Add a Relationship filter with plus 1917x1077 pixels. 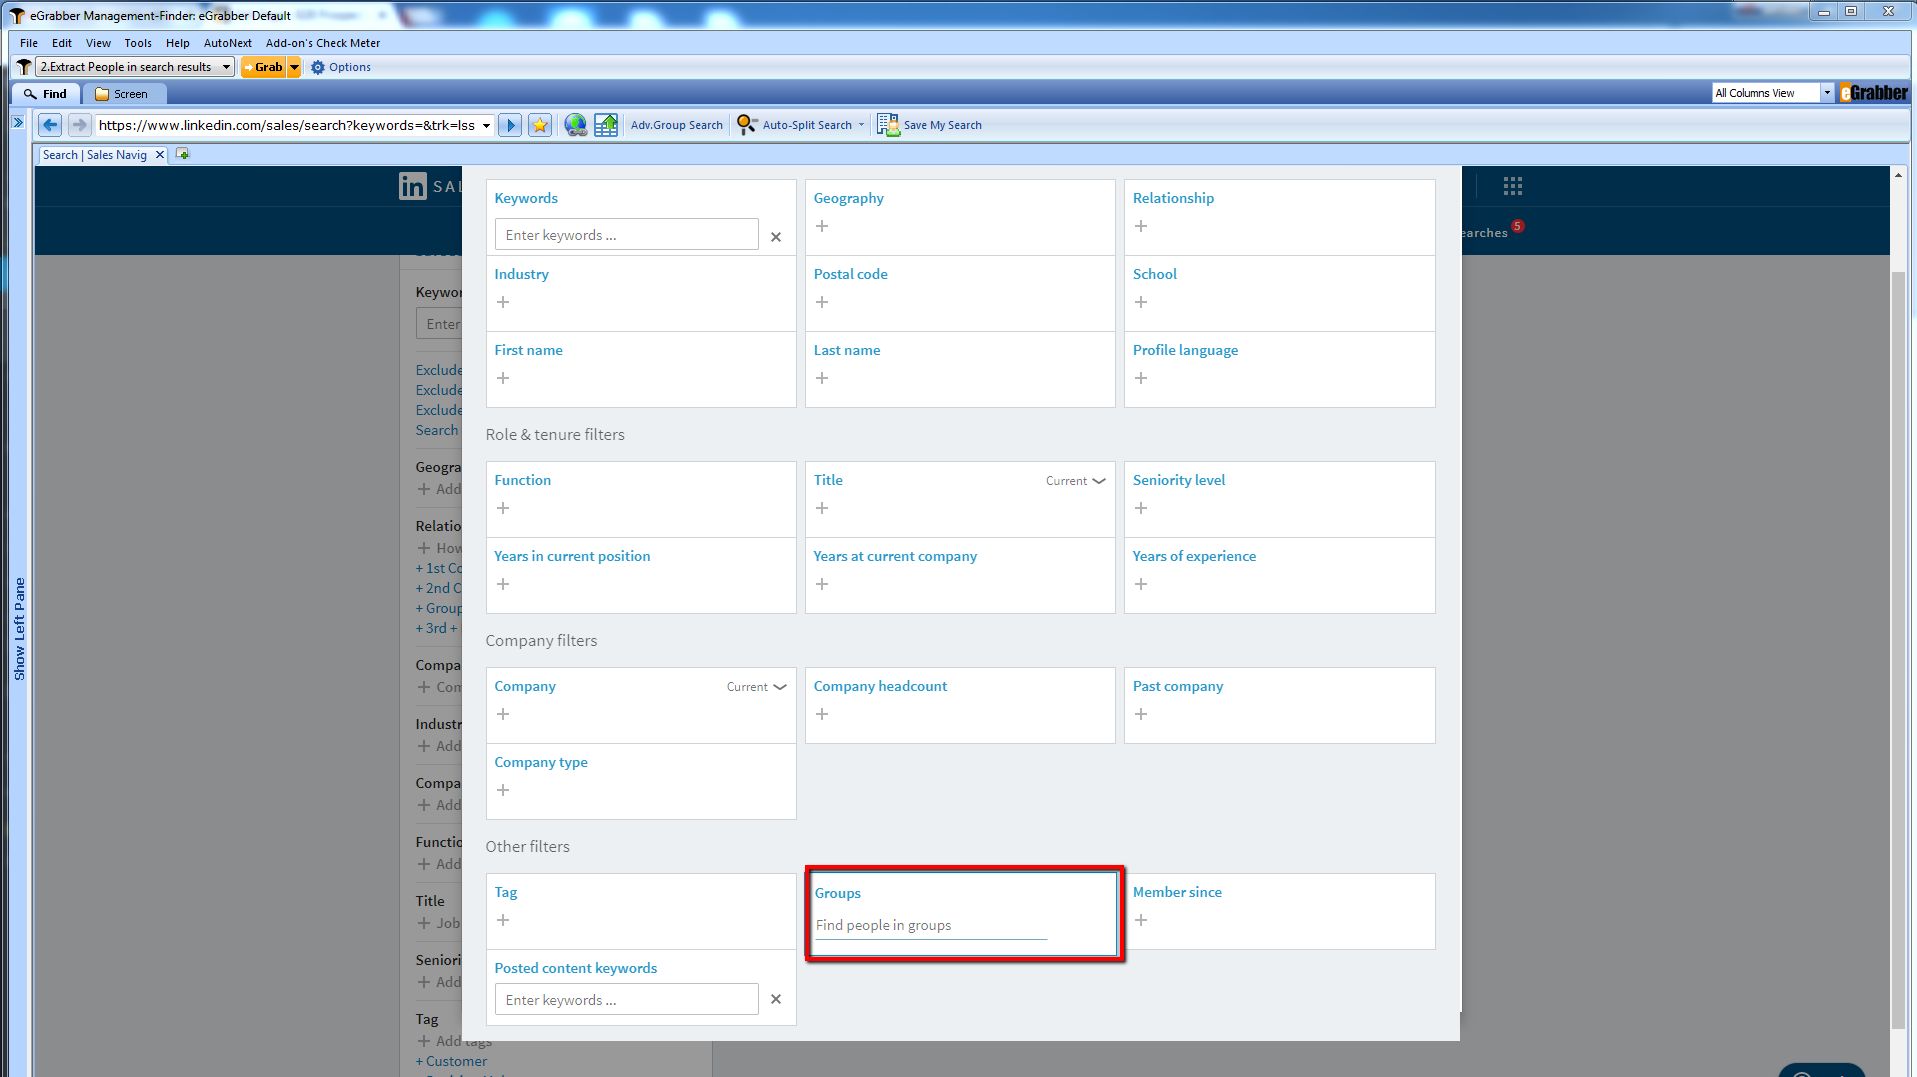click(x=1141, y=226)
